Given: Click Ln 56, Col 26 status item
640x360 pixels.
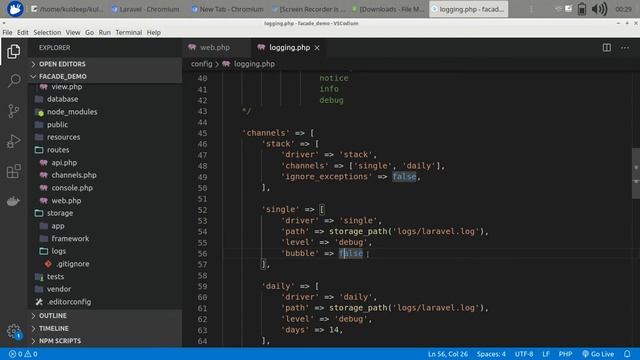Looking at the screenshot, I should (x=447, y=354).
